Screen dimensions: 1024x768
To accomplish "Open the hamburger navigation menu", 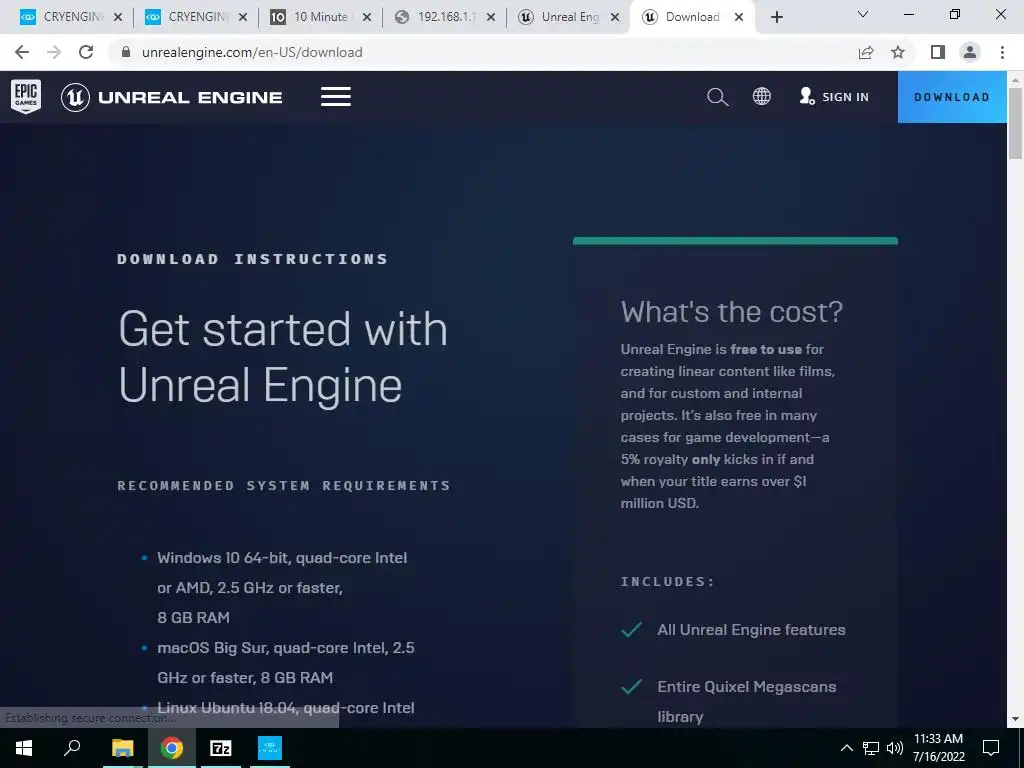I will [x=336, y=97].
